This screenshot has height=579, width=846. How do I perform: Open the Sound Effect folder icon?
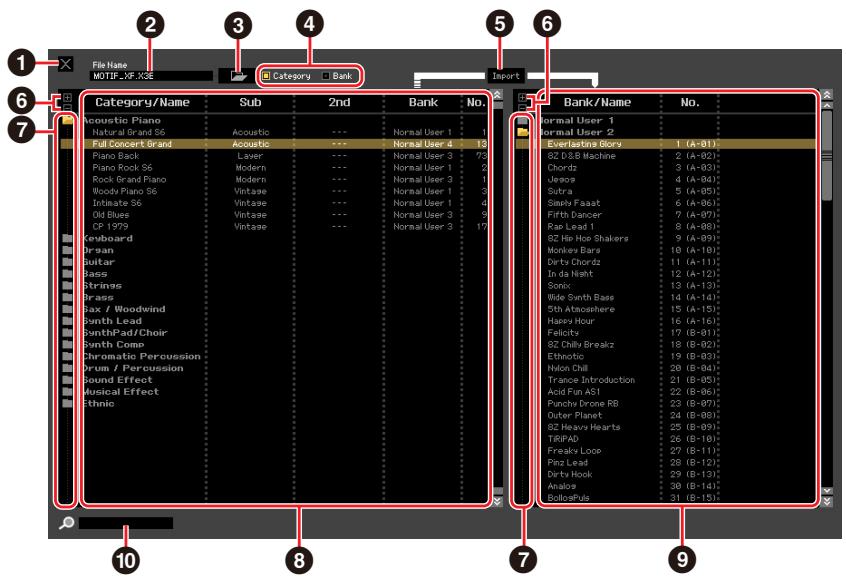click(x=67, y=380)
